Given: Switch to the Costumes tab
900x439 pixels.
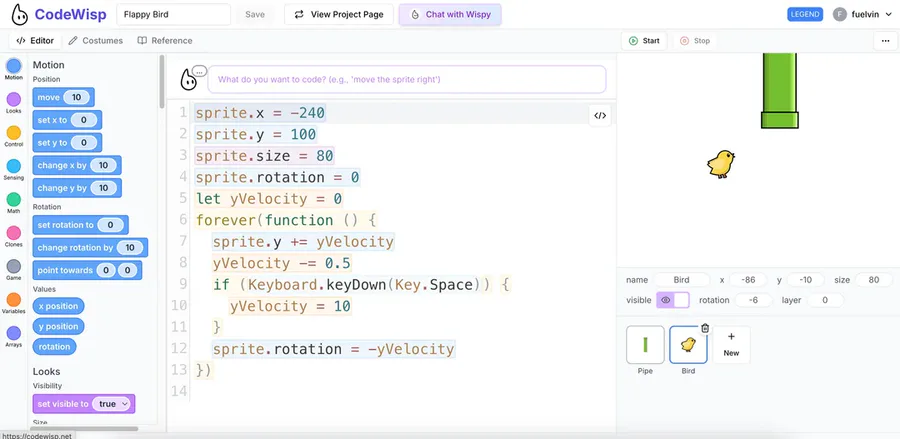Looking at the screenshot, I should (96, 41).
